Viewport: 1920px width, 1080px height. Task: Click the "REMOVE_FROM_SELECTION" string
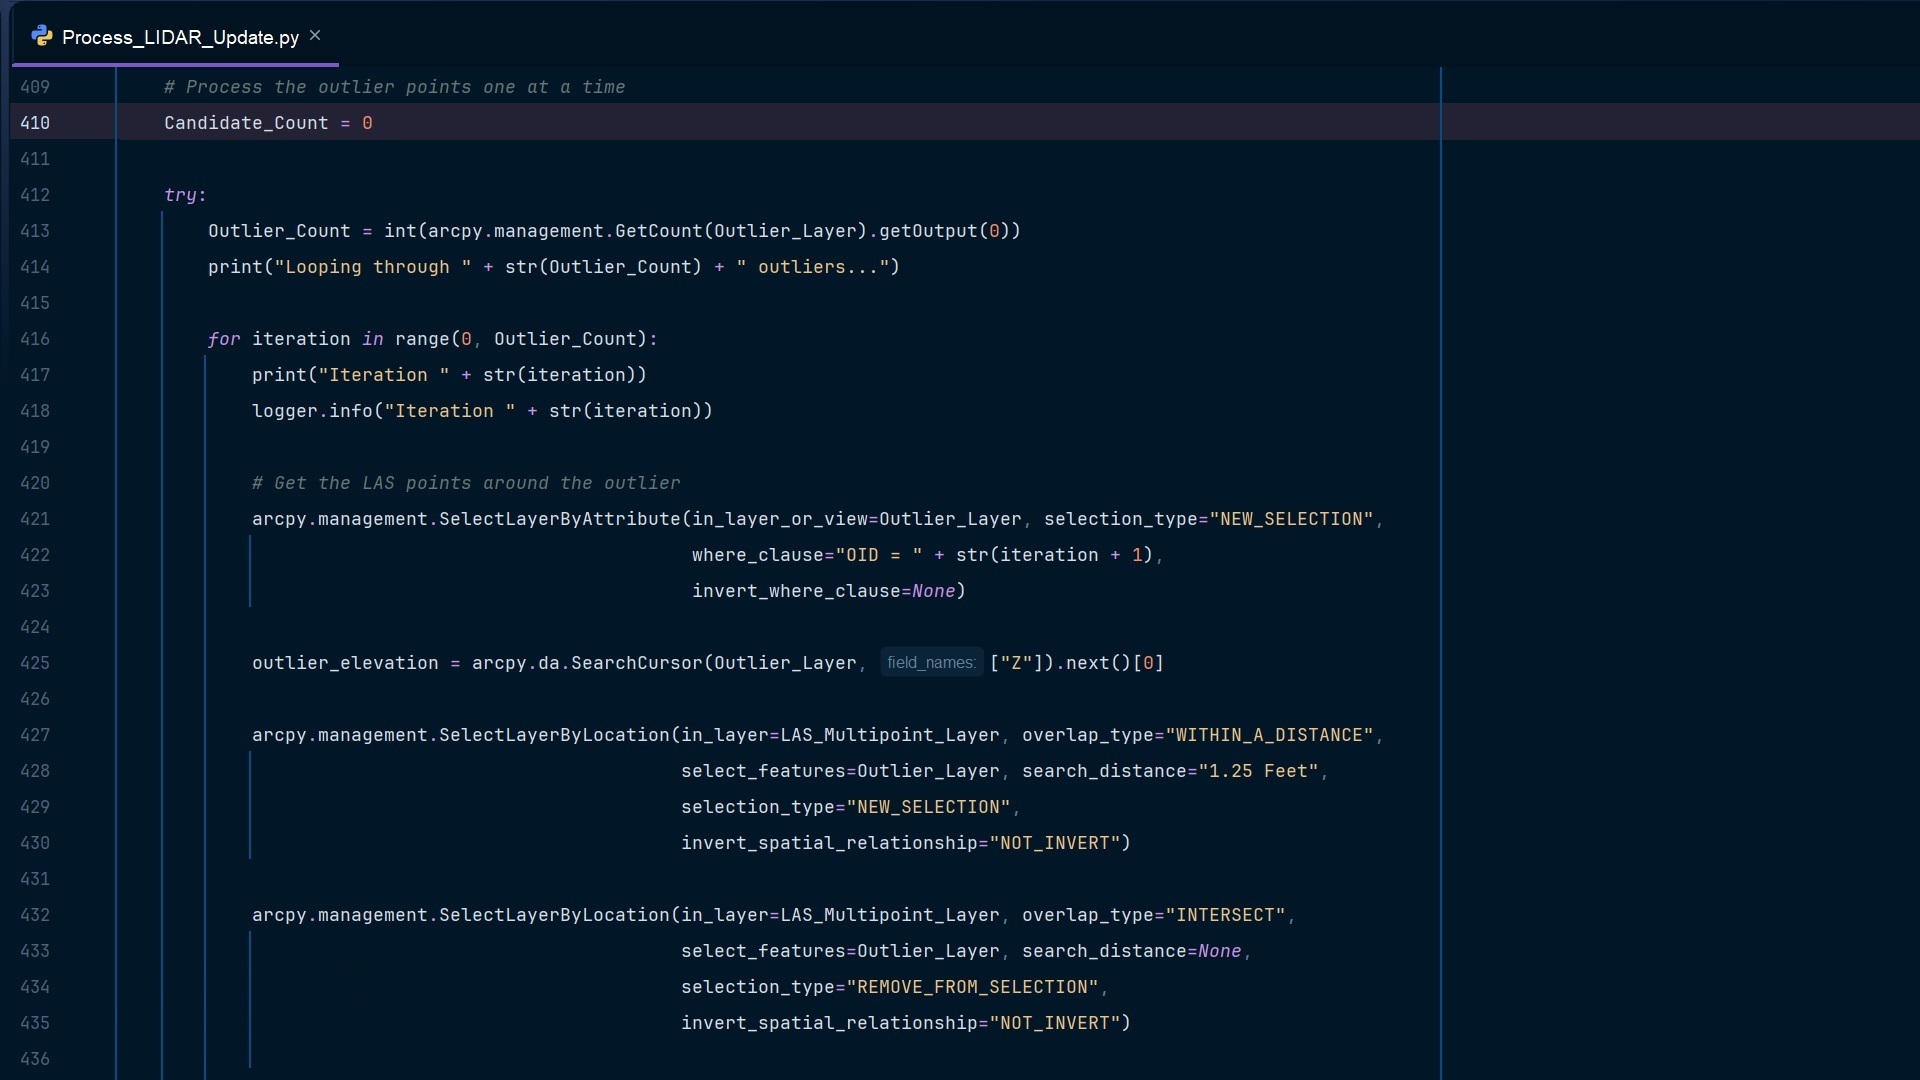(972, 987)
